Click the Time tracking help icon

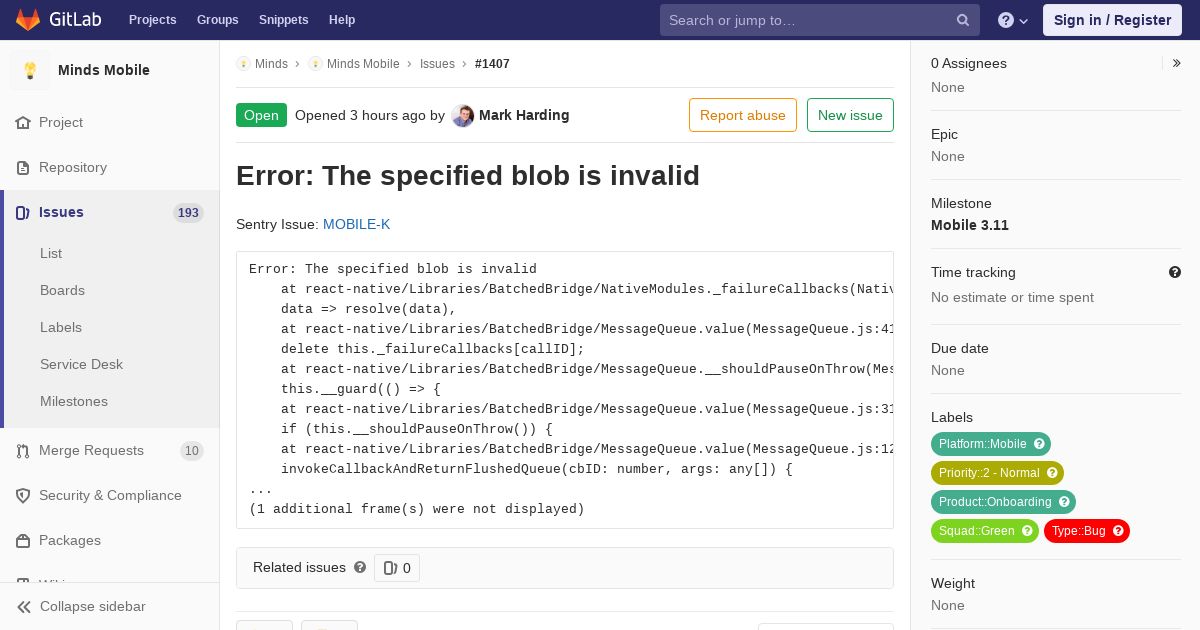(x=1175, y=272)
